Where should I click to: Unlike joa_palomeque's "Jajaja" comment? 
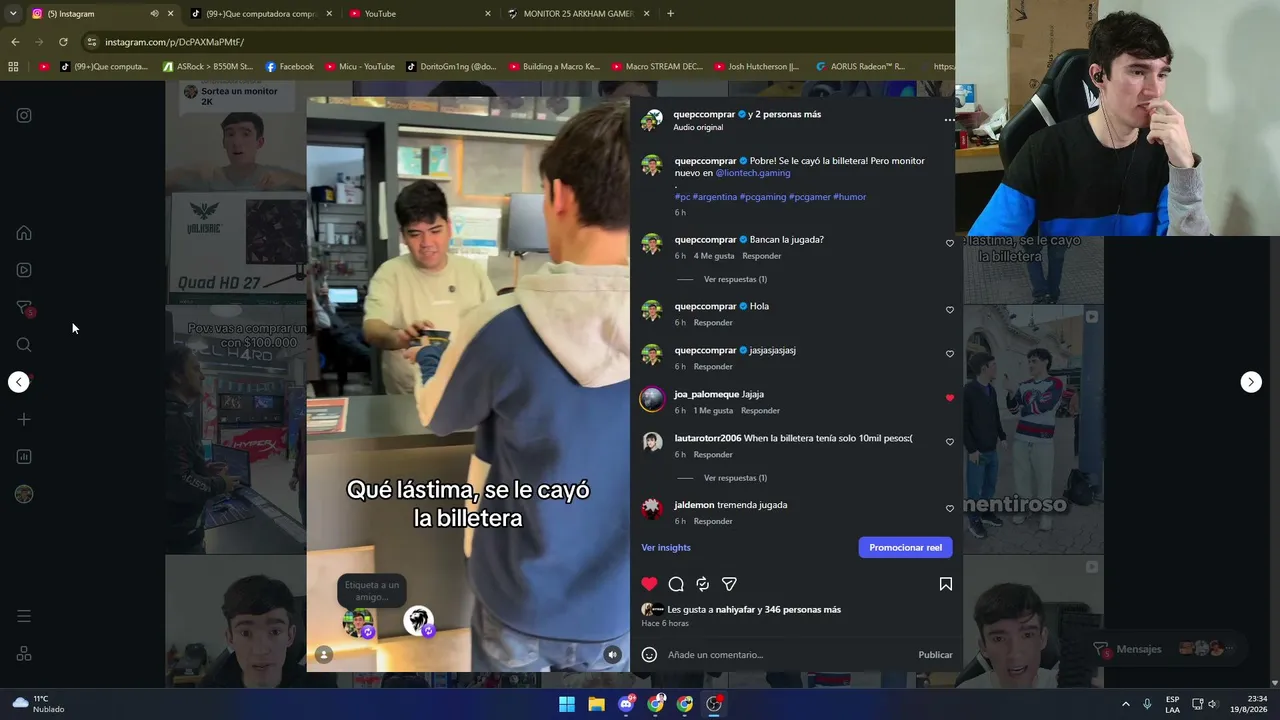tap(950, 398)
